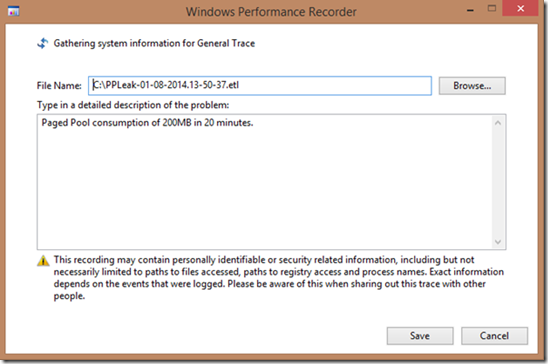Click the description scrollbar up arrow
Screen dimensions: 548x364
tap(498, 123)
